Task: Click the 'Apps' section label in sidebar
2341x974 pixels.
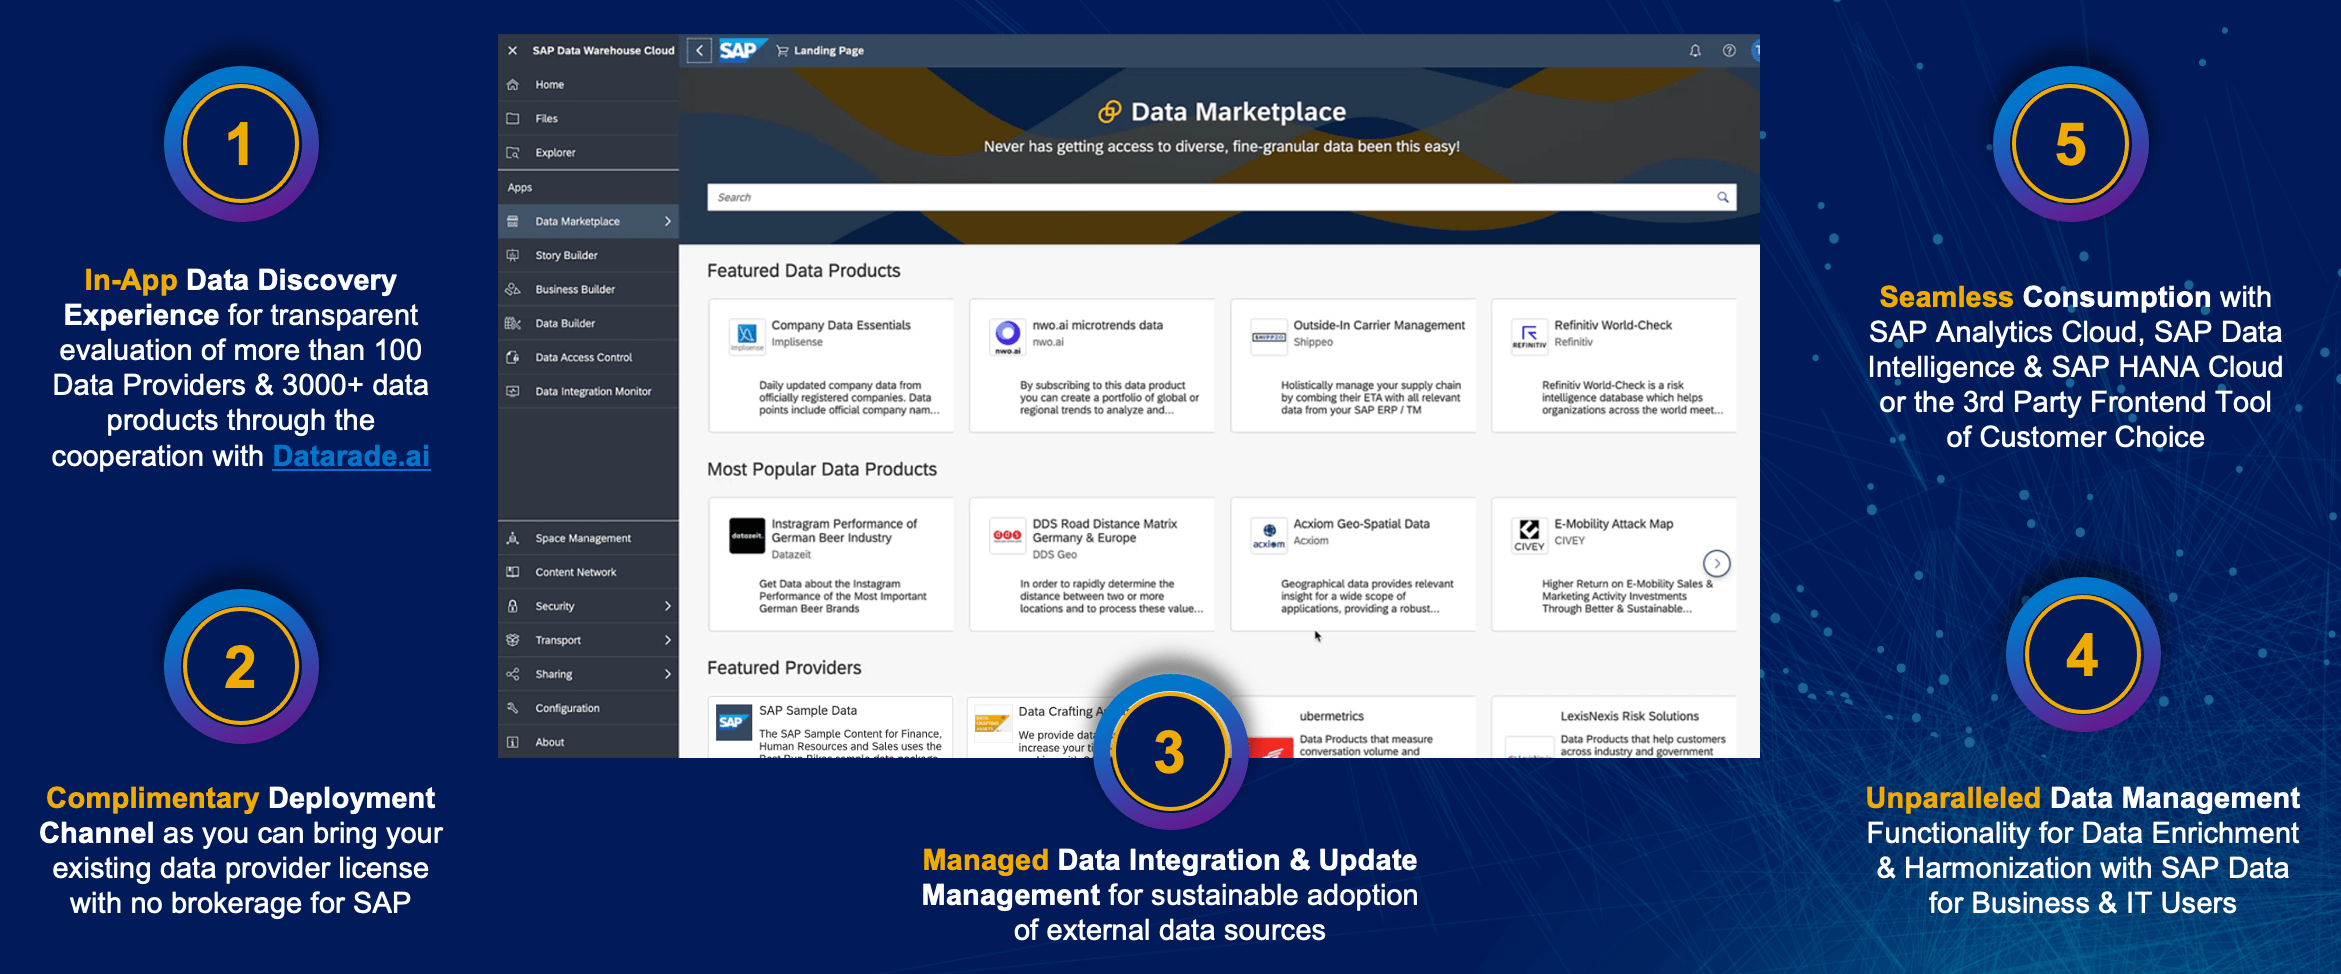Action: (520, 188)
